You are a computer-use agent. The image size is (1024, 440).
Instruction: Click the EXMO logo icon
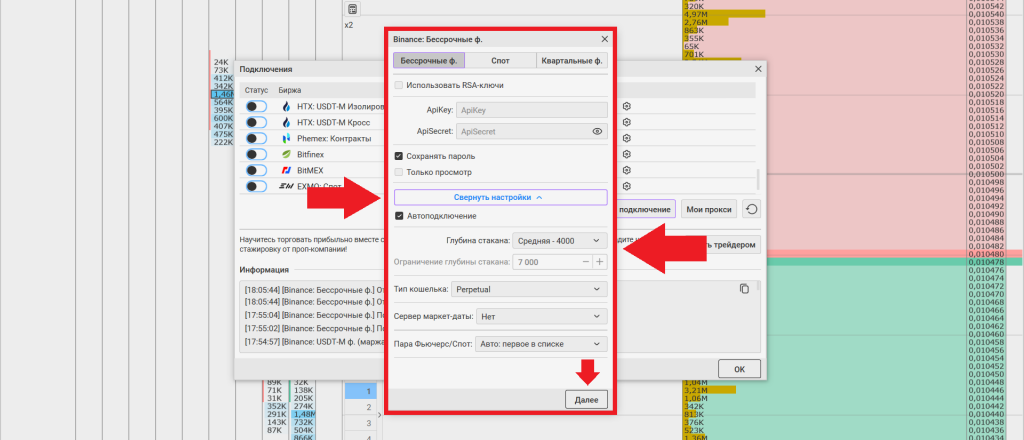pyautogui.click(x=286, y=187)
